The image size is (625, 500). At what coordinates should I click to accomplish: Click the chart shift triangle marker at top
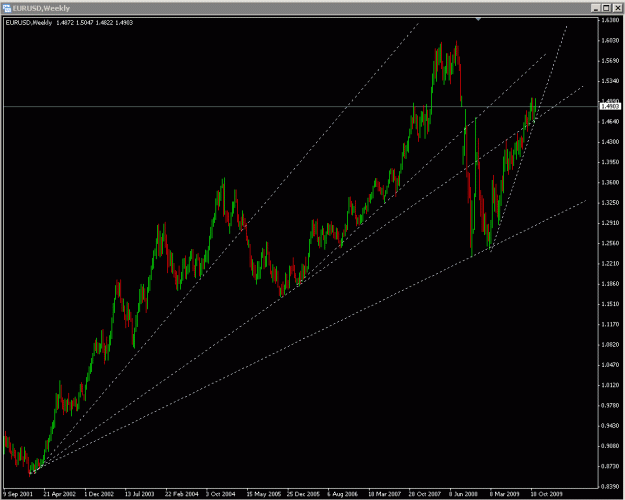tap(478, 19)
